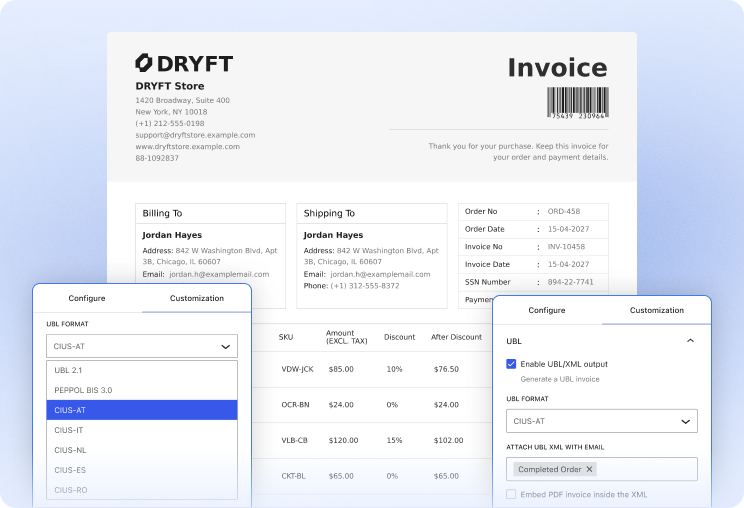Click the 10% discount cell
The width and height of the screenshot is (744, 508).
pyautogui.click(x=394, y=369)
